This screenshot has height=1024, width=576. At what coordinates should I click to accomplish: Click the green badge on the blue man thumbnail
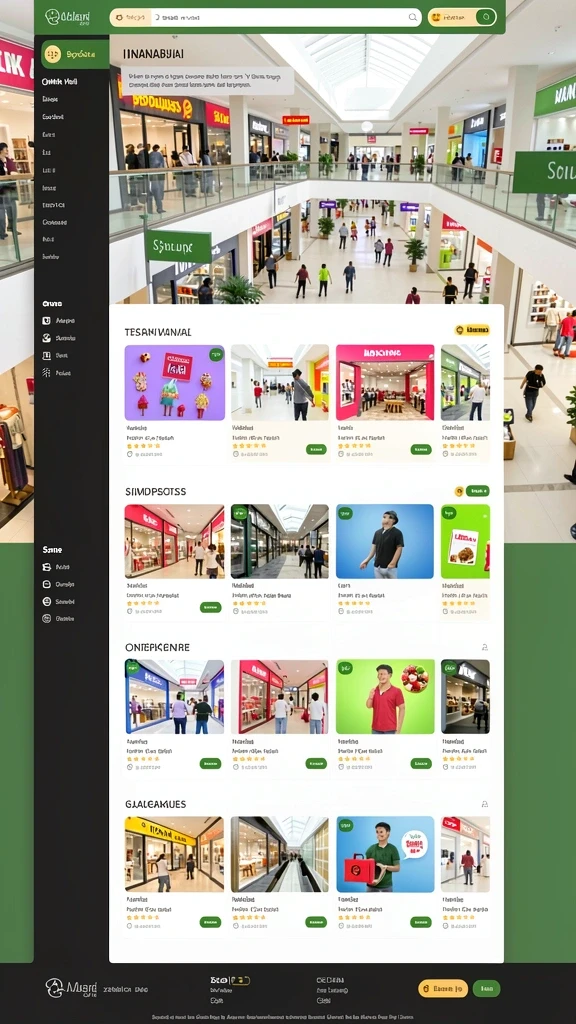345,513
